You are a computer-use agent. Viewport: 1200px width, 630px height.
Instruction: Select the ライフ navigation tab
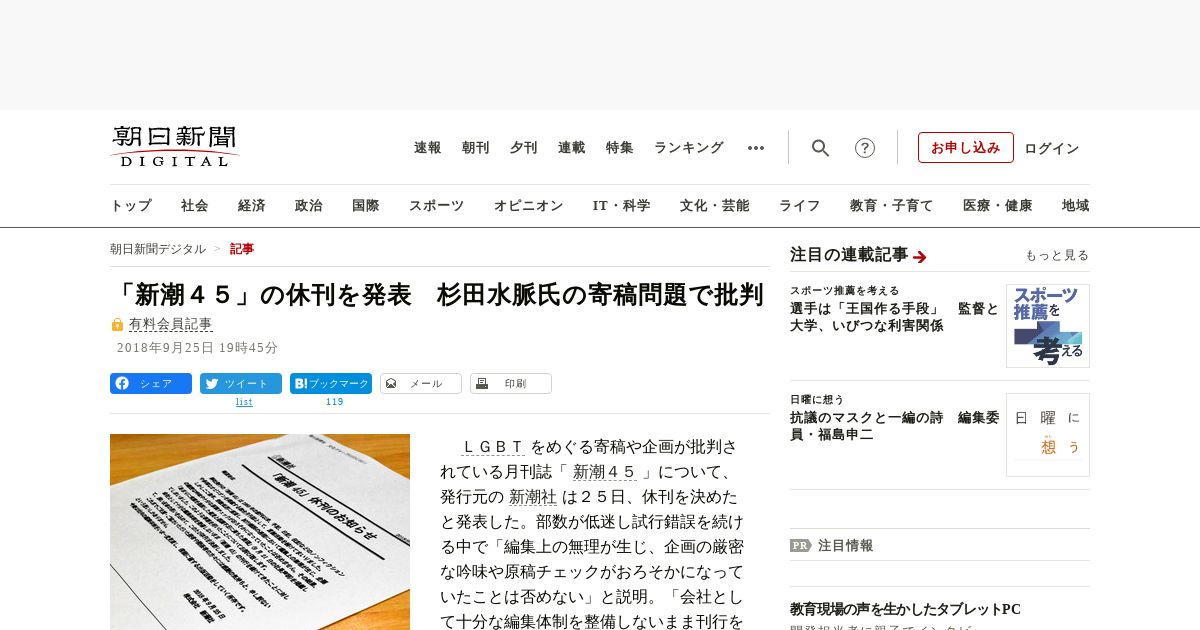coord(800,206)
